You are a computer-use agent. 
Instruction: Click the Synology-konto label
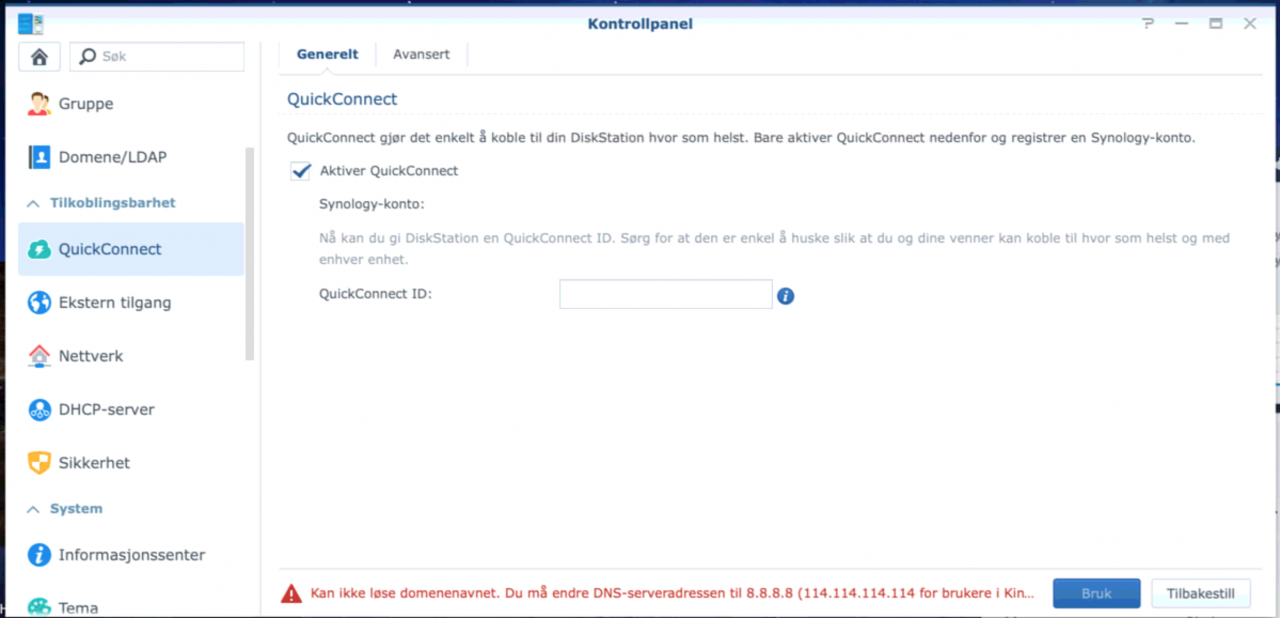click(x=372, y=204)
